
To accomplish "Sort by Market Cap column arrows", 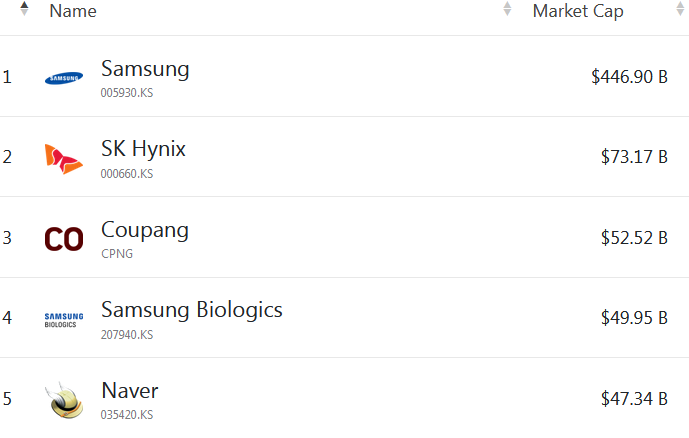I will [680, 10].
